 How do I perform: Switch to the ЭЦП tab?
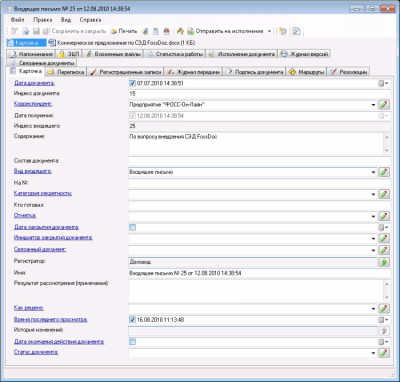coord(69,54)
